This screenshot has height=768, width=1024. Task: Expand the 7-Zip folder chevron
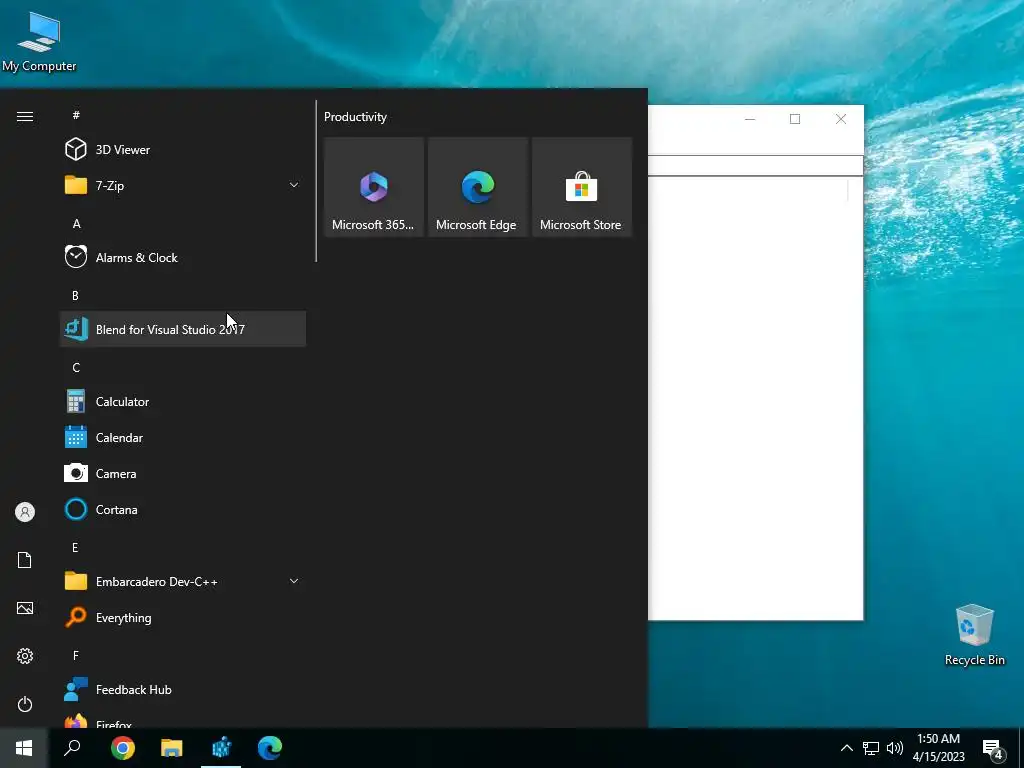(x=294, y=185)
